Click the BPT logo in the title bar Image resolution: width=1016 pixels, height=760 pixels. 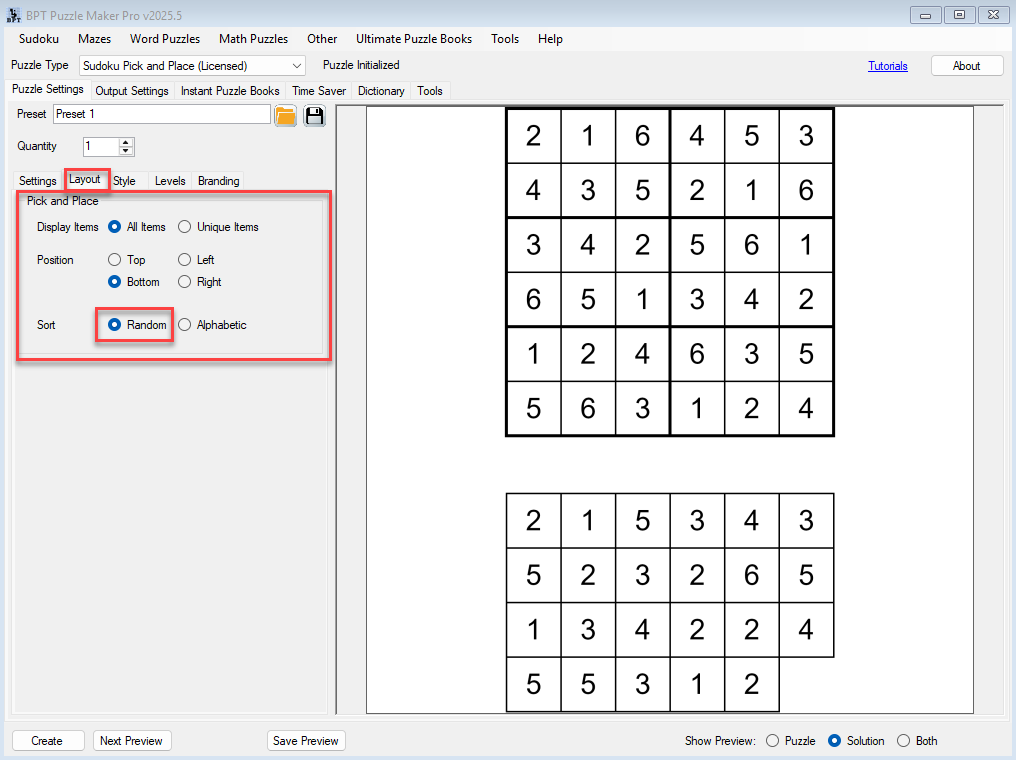[x=12, y=14]
